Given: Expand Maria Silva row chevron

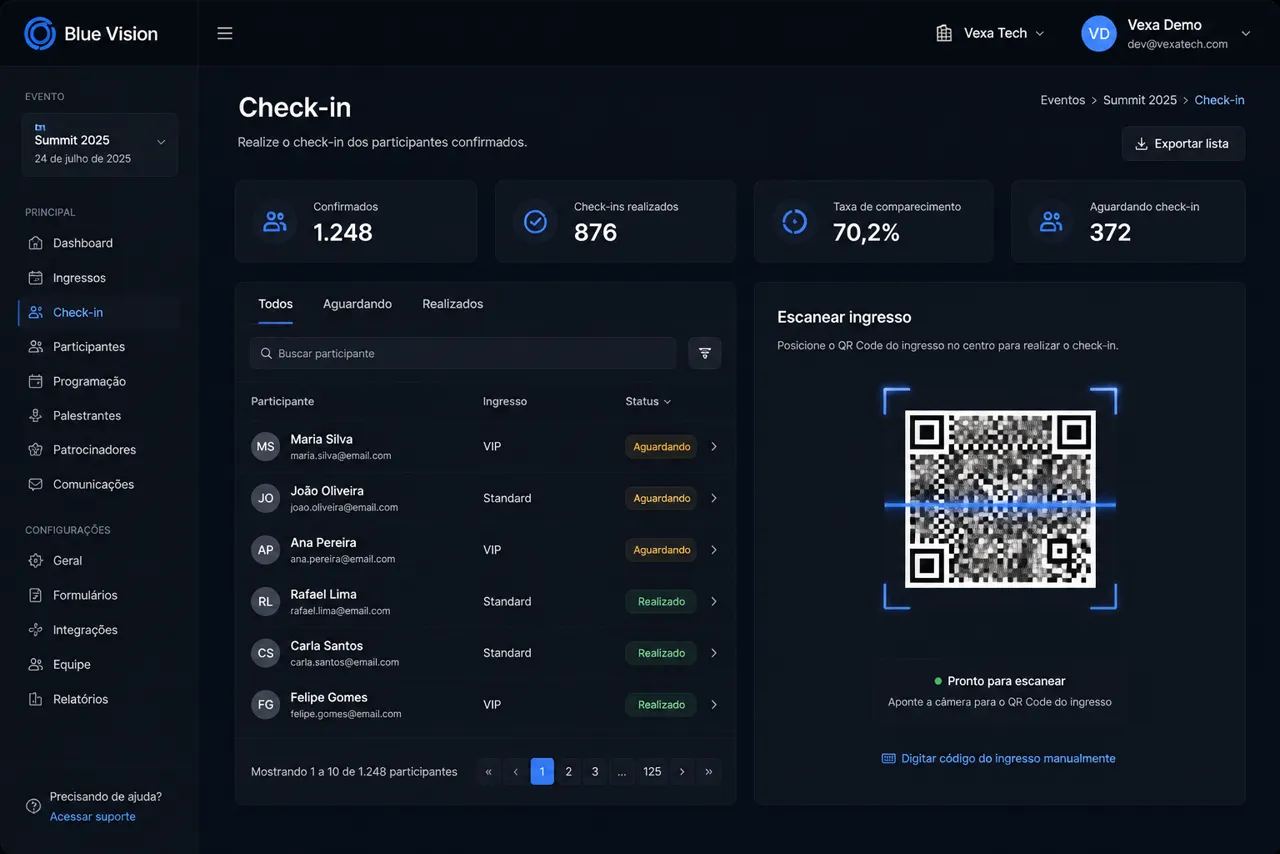Looking at the screenshot, I should (714, 447).
